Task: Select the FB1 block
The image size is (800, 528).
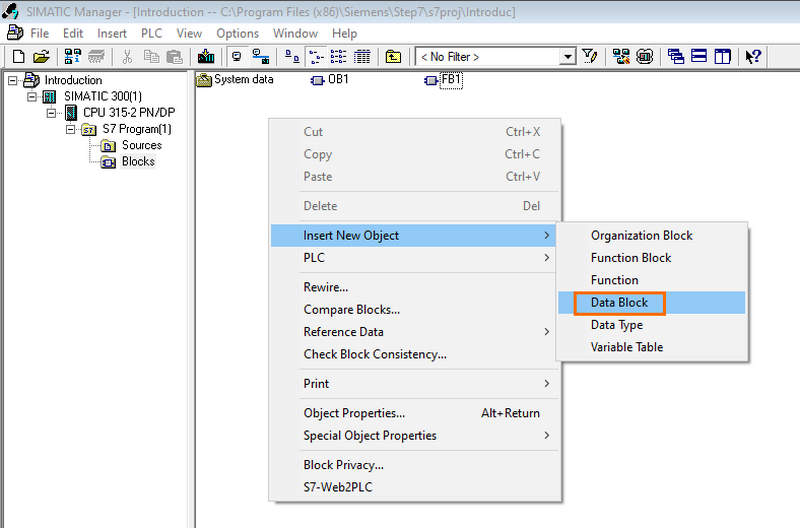Action: pyautogui.click(x=443, y=80)
